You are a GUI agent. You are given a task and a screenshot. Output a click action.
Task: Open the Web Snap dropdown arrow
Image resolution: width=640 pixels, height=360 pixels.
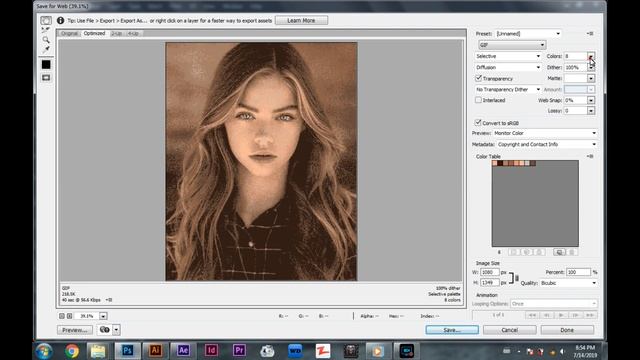[591, 100]
